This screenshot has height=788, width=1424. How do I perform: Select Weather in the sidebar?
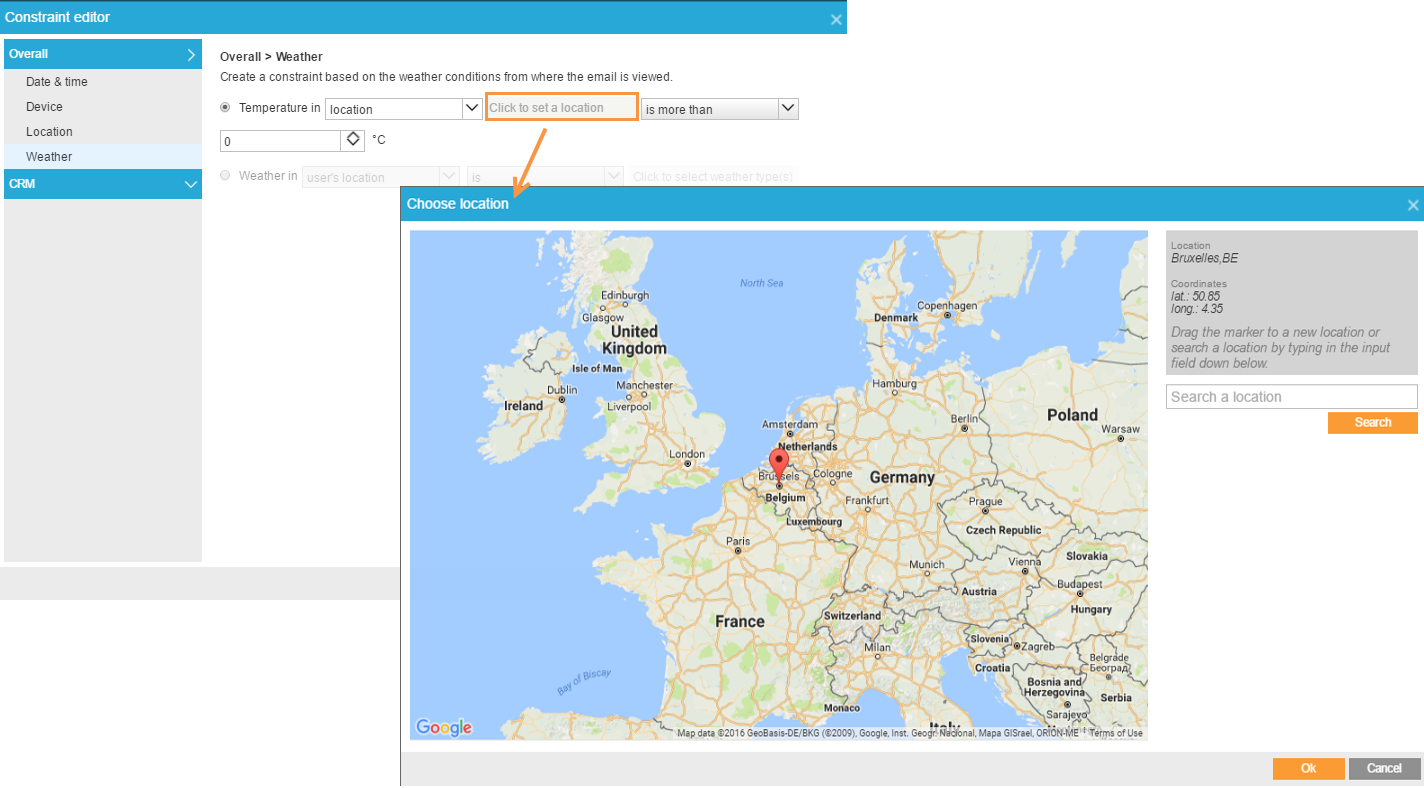[49, 157]
